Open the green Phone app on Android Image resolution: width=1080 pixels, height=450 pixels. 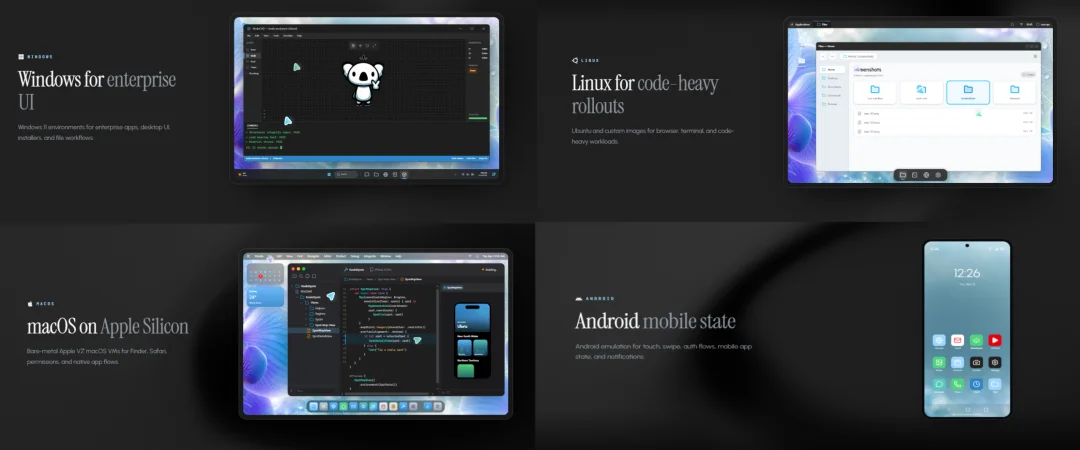(957, 384)
